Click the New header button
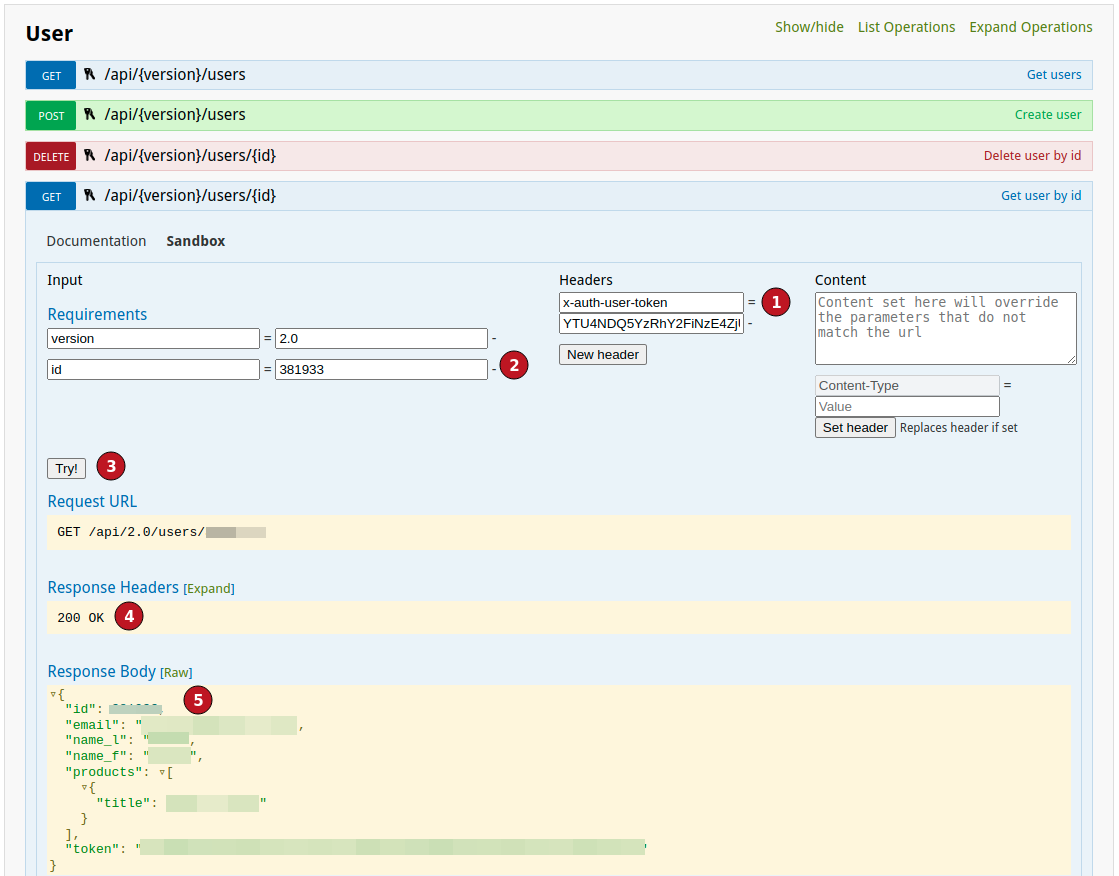The width and height of the screenshot is (1119, 876). [x=603, y=354]
